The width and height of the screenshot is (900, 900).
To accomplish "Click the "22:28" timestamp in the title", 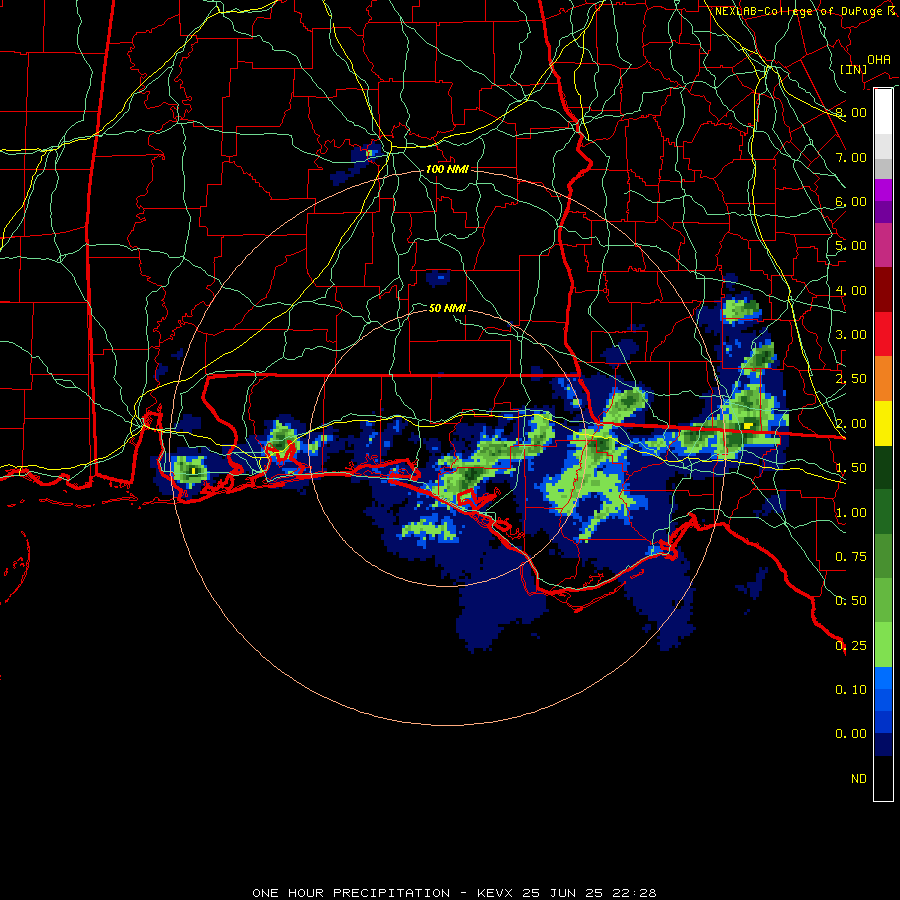I will coord(636,893).
